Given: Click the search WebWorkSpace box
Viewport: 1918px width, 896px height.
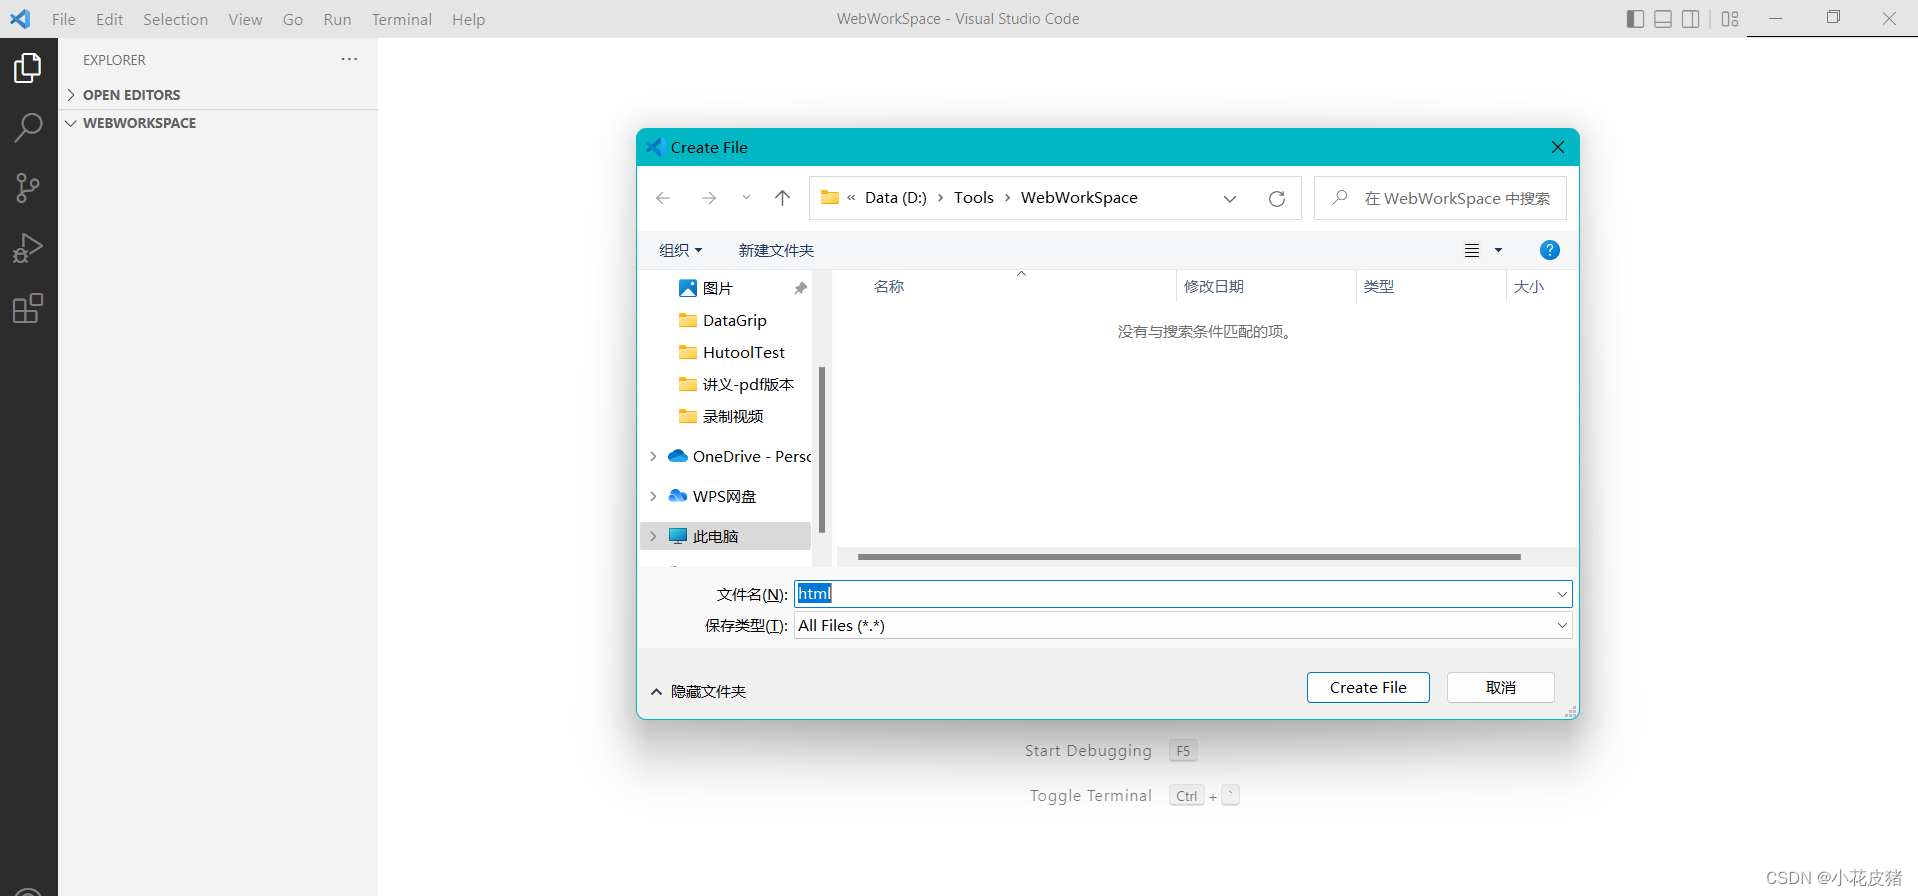Looking at the screenshot, I should pos(1440,198).
